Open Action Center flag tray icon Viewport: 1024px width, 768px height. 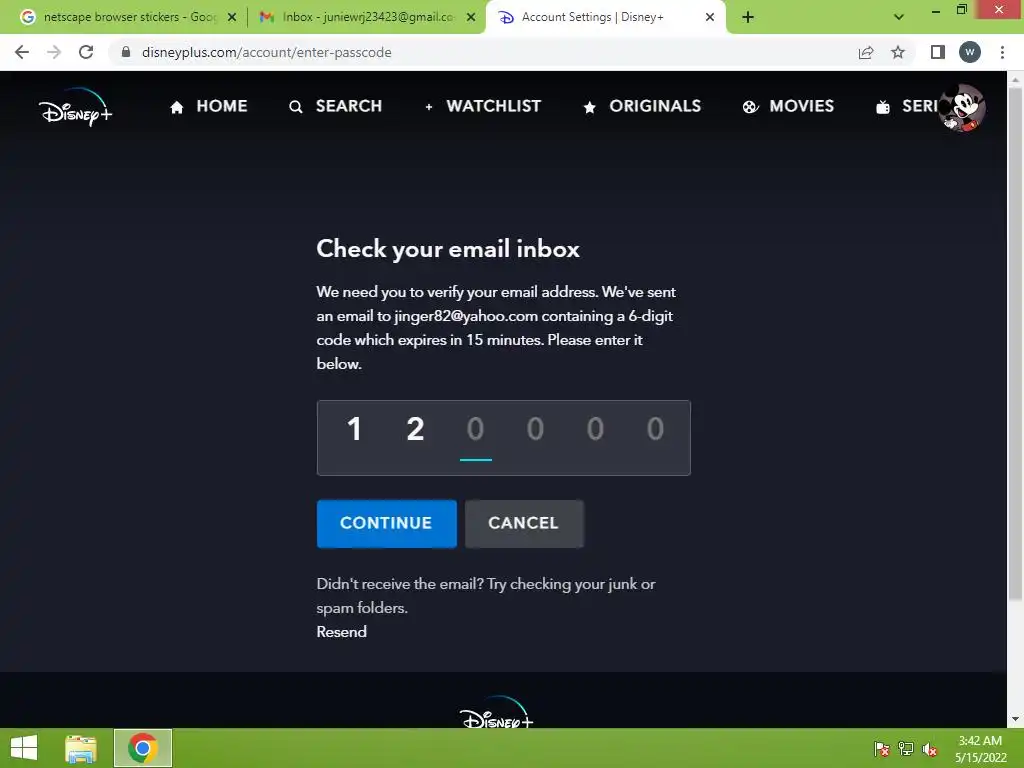pyautogui.click(x=882, y=749)
